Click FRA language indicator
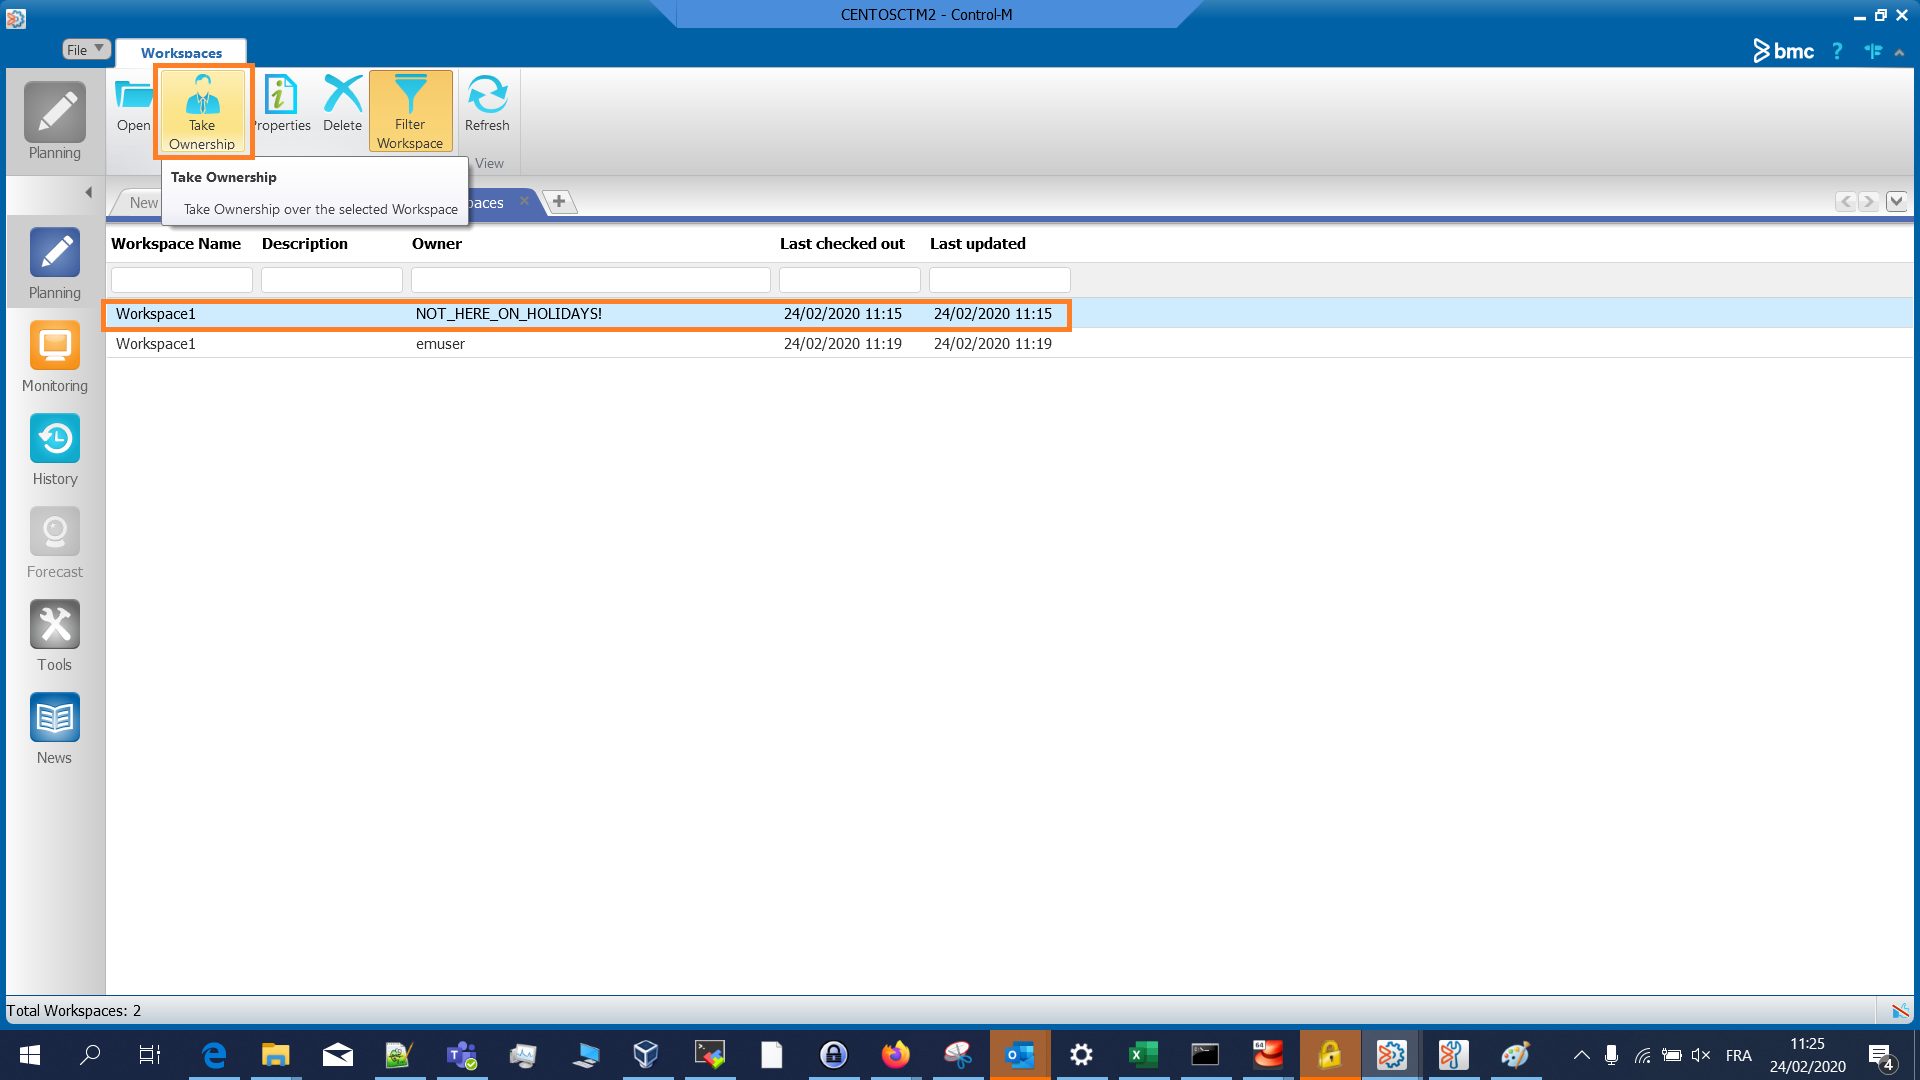The height and width of the screenshot is (1080, 1920). [x=1738, y=1055]
